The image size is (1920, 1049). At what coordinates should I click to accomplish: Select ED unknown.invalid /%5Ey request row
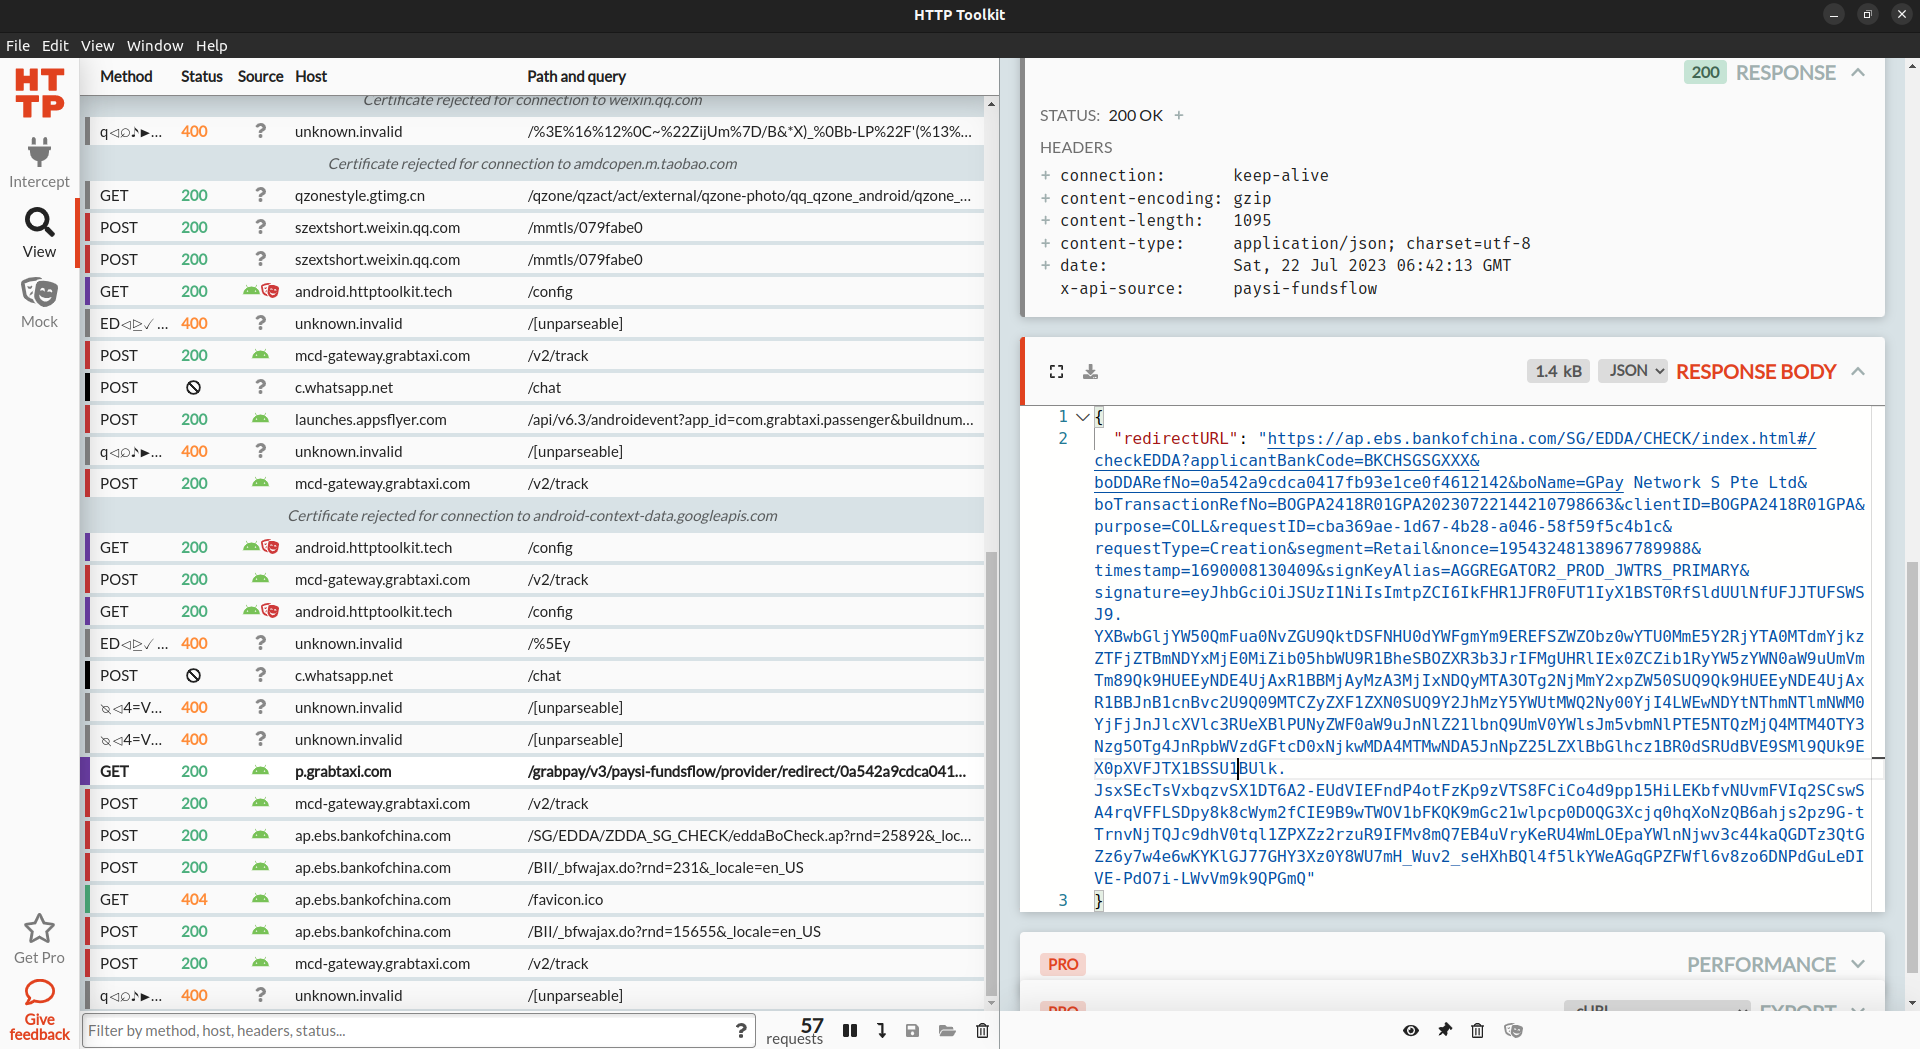coord(532,643)
